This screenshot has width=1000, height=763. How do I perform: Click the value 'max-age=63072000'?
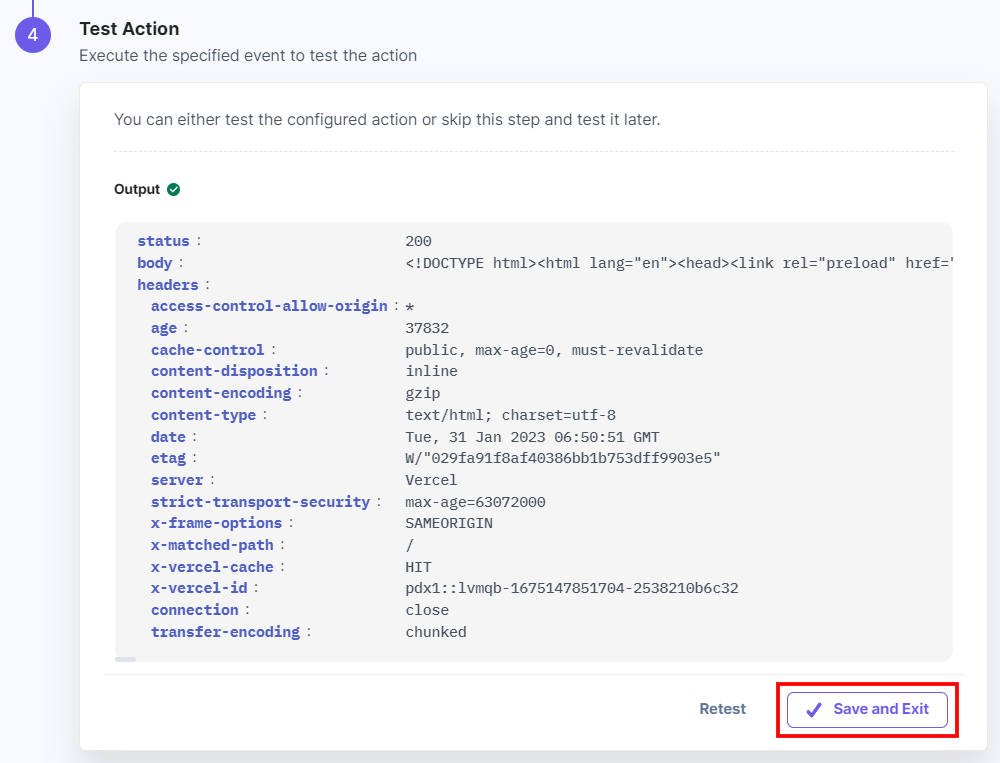pyautogui.click(x=475, y=502)
